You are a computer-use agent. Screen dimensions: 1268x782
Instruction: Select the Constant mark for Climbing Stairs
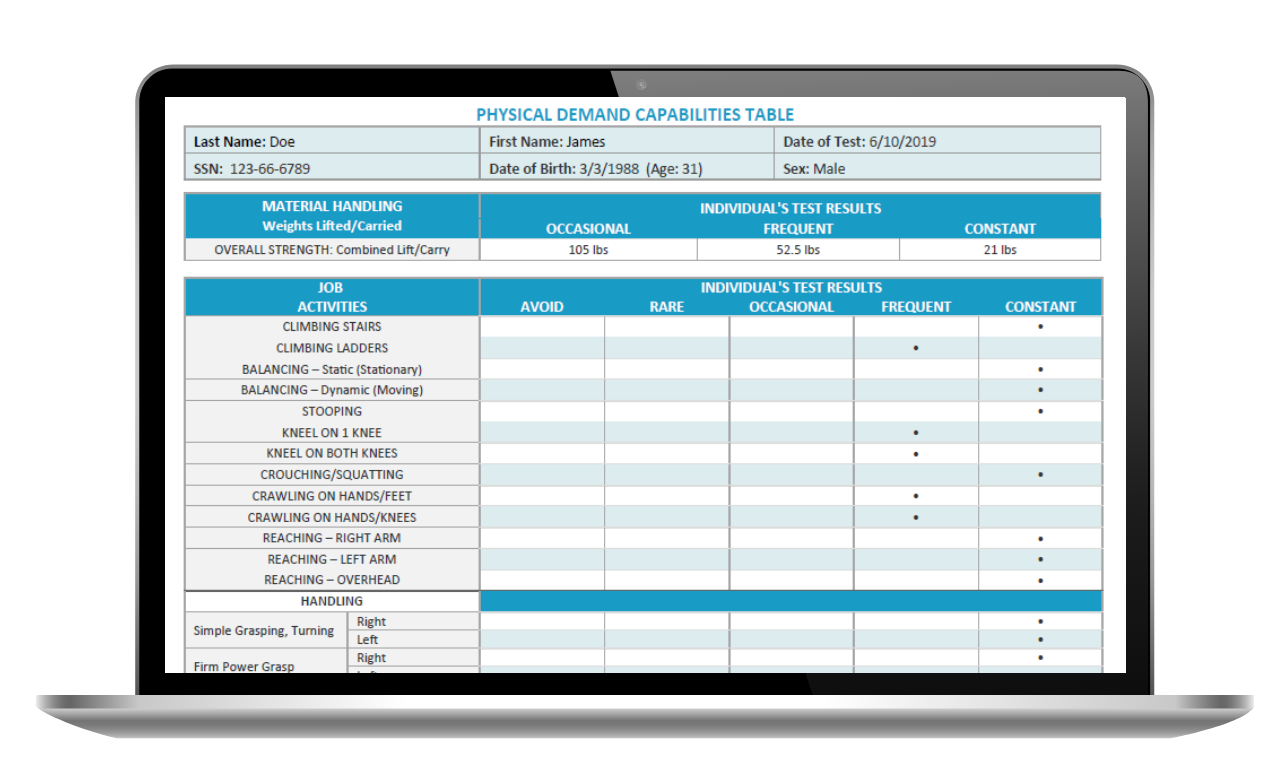[1040, 327]
